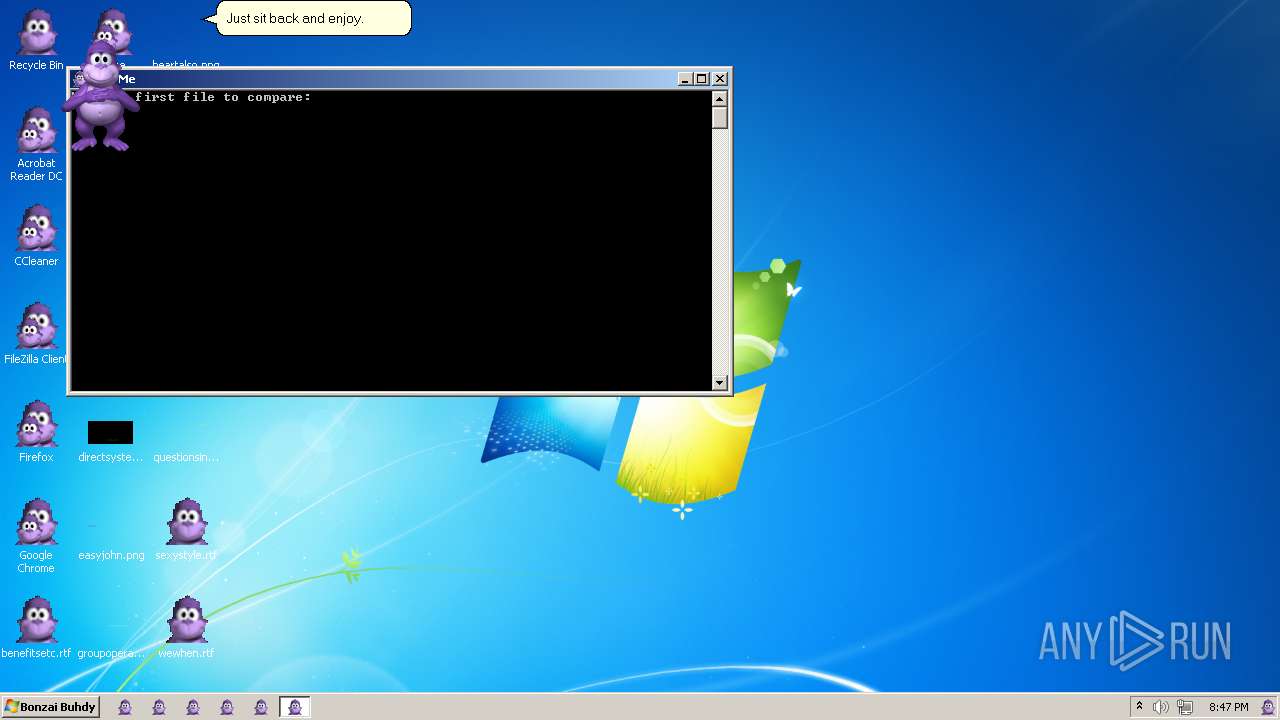1280x720 pixels.
Task: Maximize the console window
Action: tap(701, 79)
